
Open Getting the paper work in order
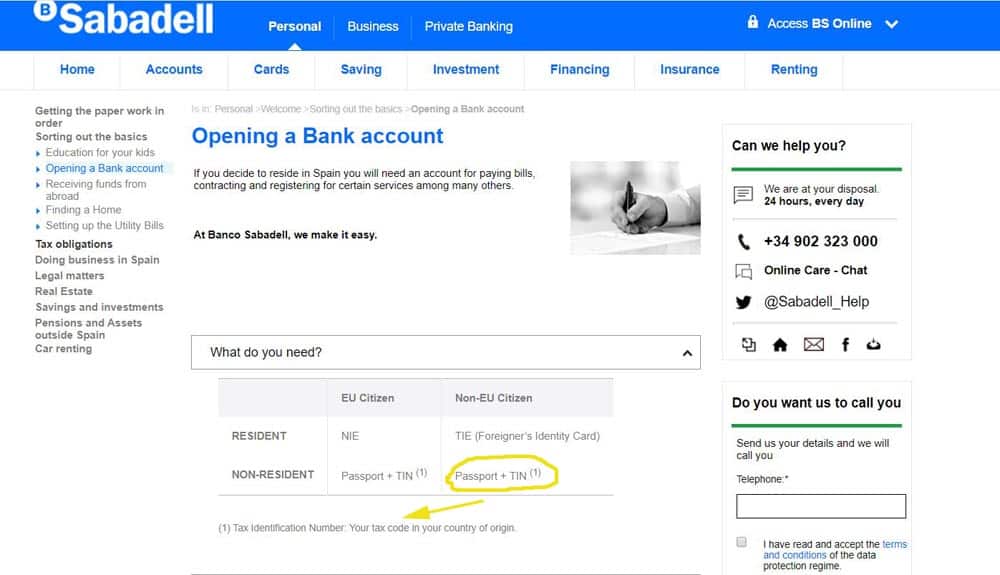tap(99, 117)
